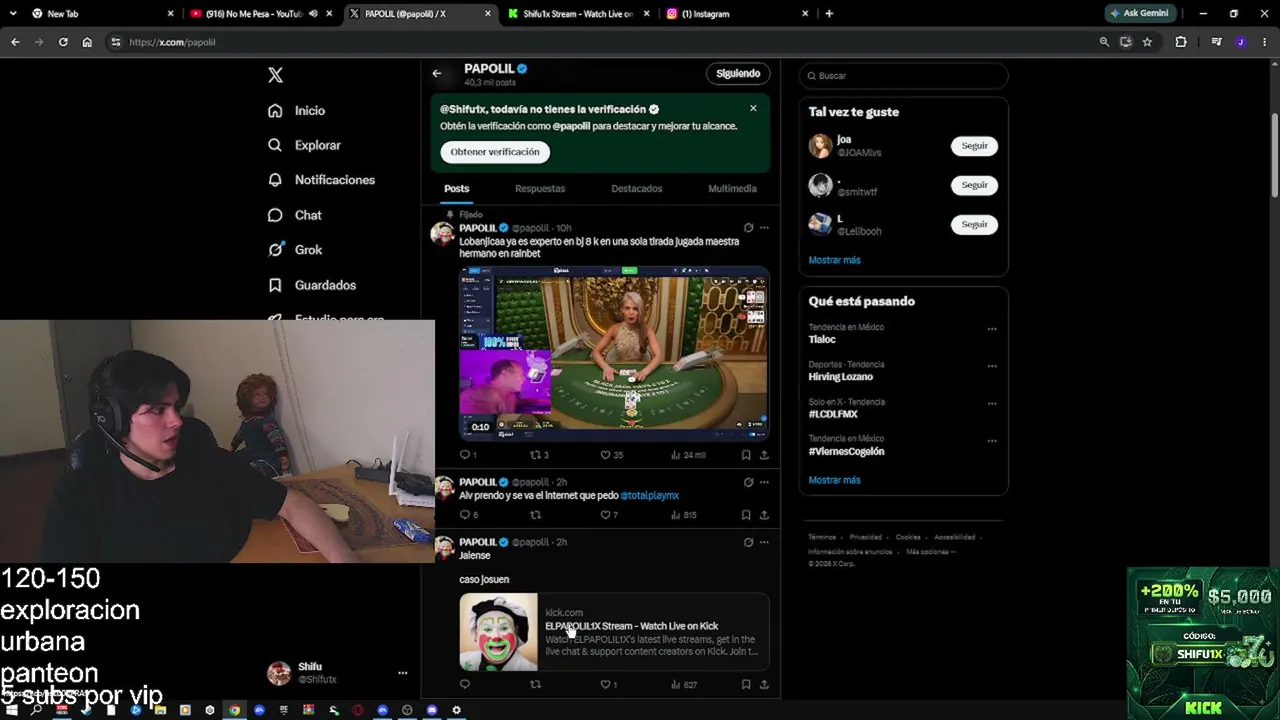Screen dimensions: 1280x720
Task: Play the blackjack video in the pinned post
Action: 614,352
